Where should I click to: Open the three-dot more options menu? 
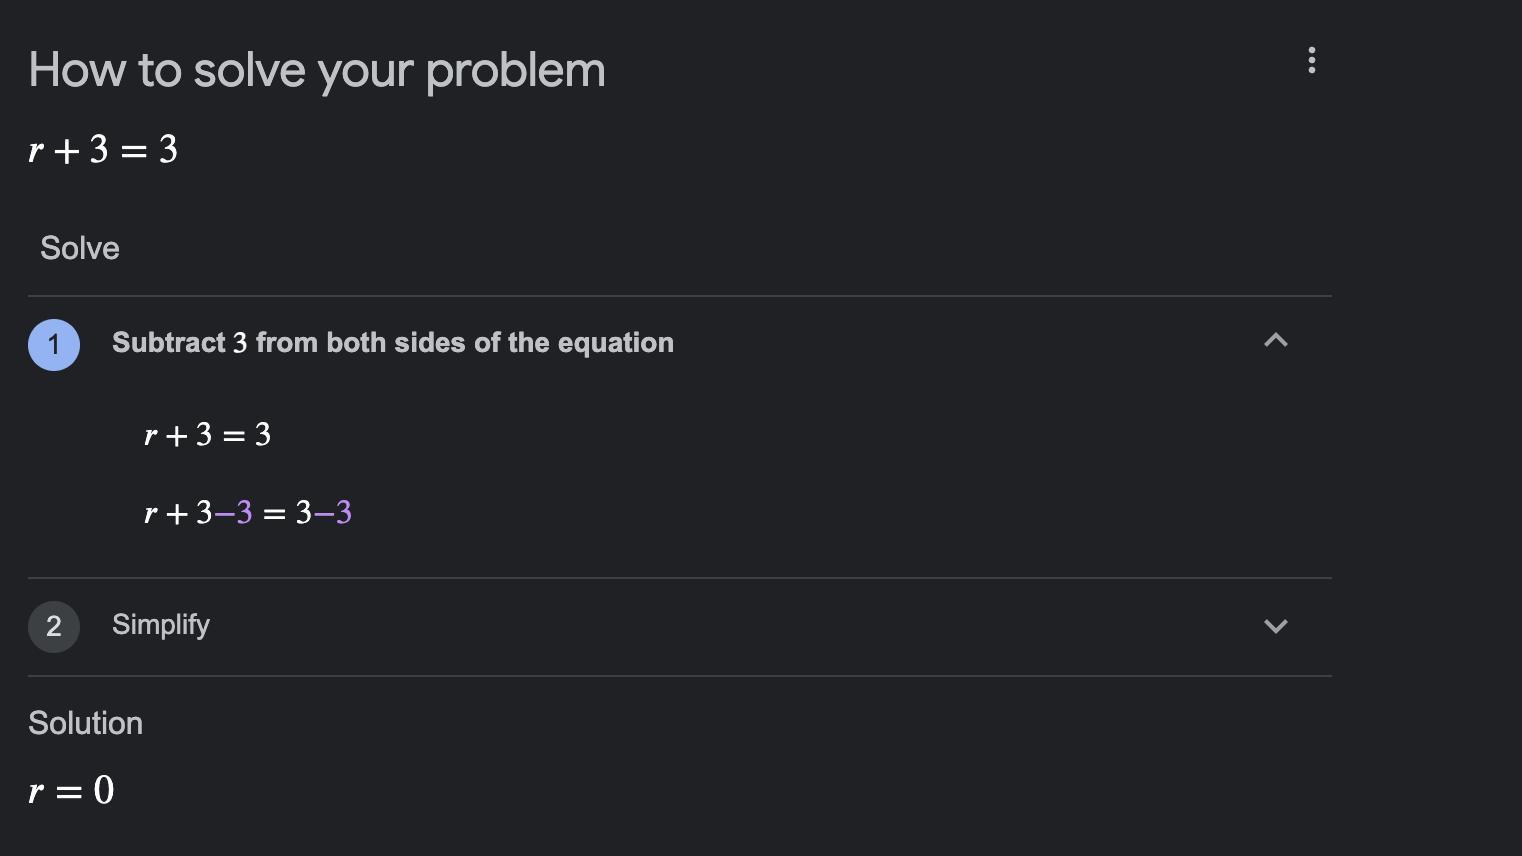point(1311,61)
